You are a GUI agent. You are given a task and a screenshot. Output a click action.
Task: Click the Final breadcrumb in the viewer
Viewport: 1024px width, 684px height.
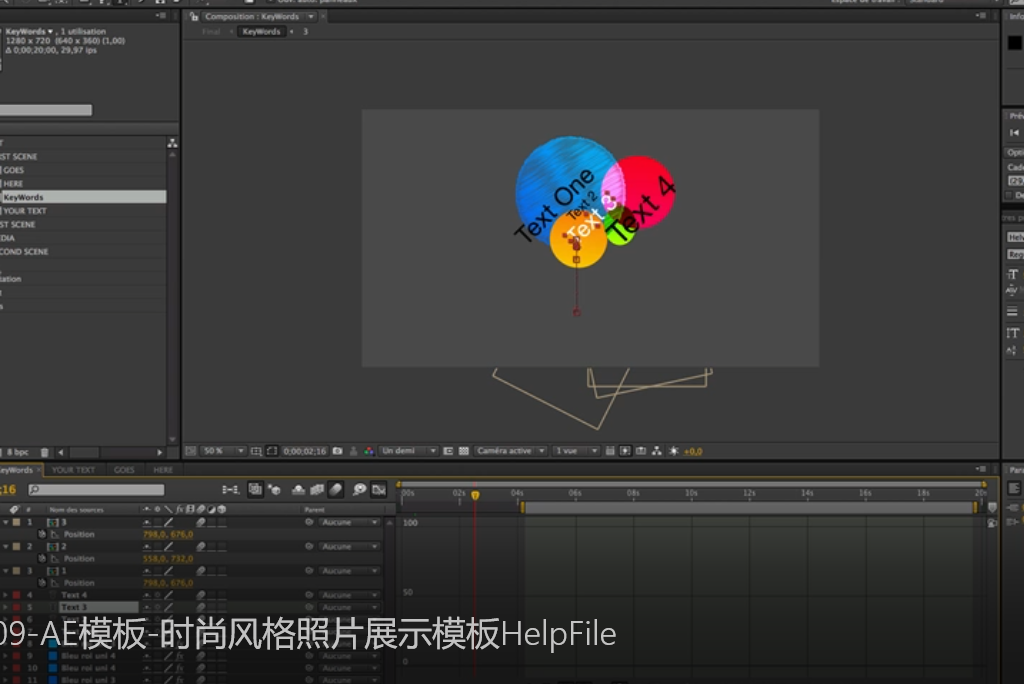coord(211,31)
